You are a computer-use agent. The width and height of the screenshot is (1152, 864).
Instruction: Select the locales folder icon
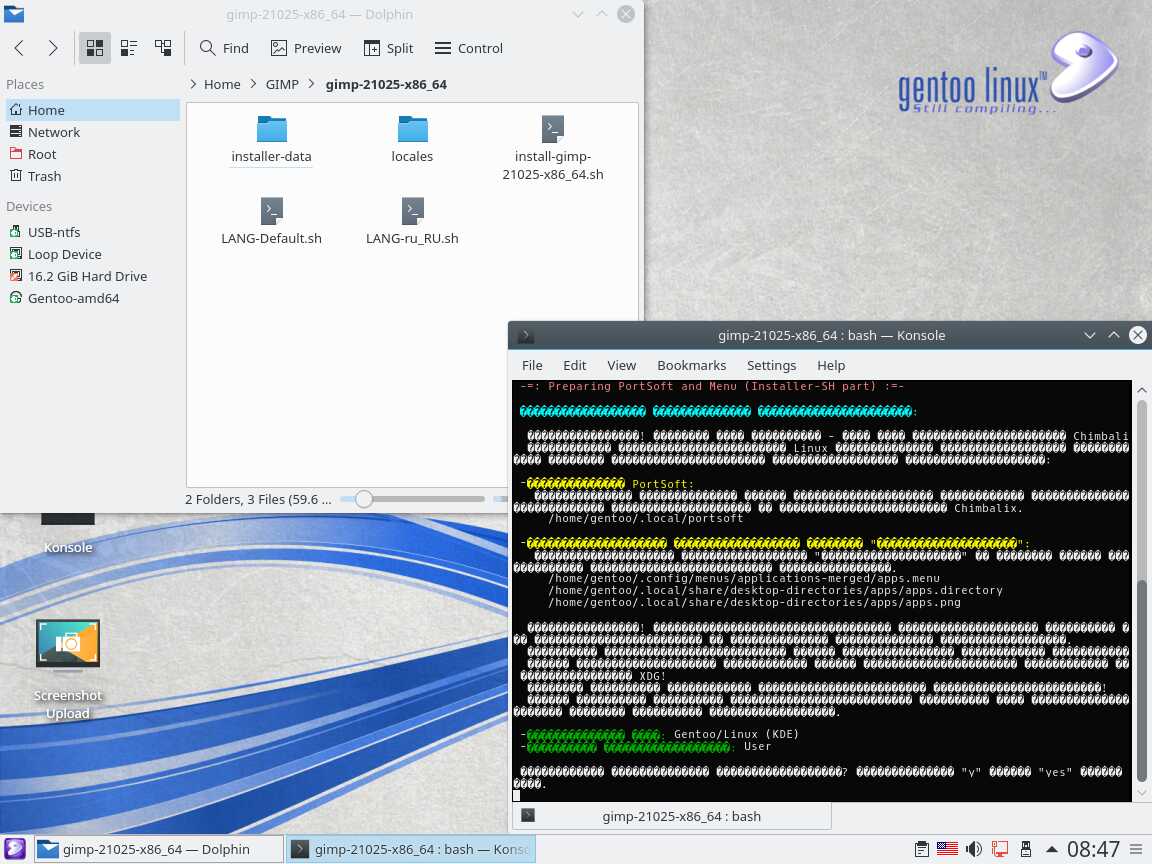[412, 129]
